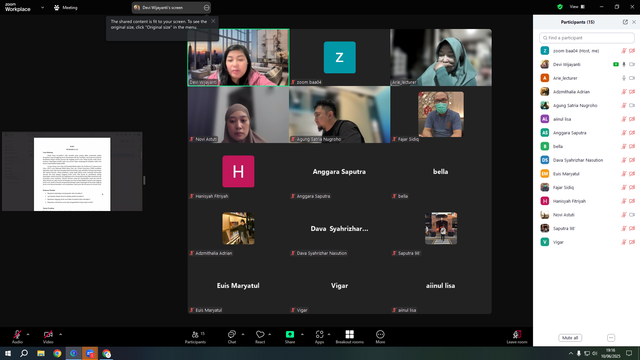Click the green Share screen button
Viewport: 640px width, 360px height.
pyautogui.click(x=290, y=337)
